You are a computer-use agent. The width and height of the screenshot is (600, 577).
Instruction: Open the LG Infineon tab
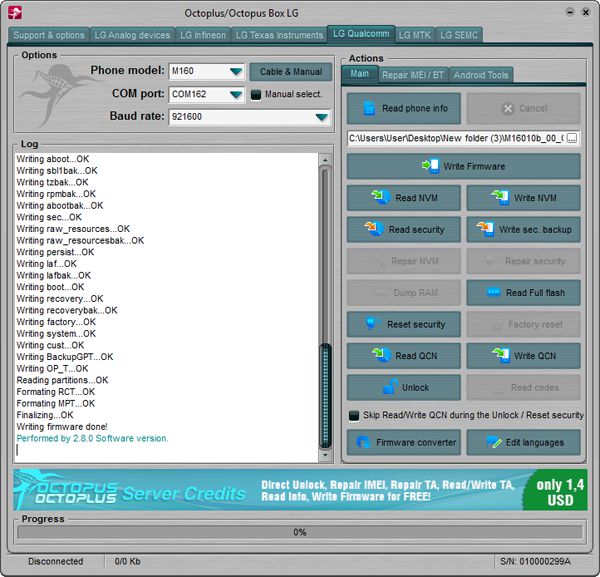(x=203, y=35)
